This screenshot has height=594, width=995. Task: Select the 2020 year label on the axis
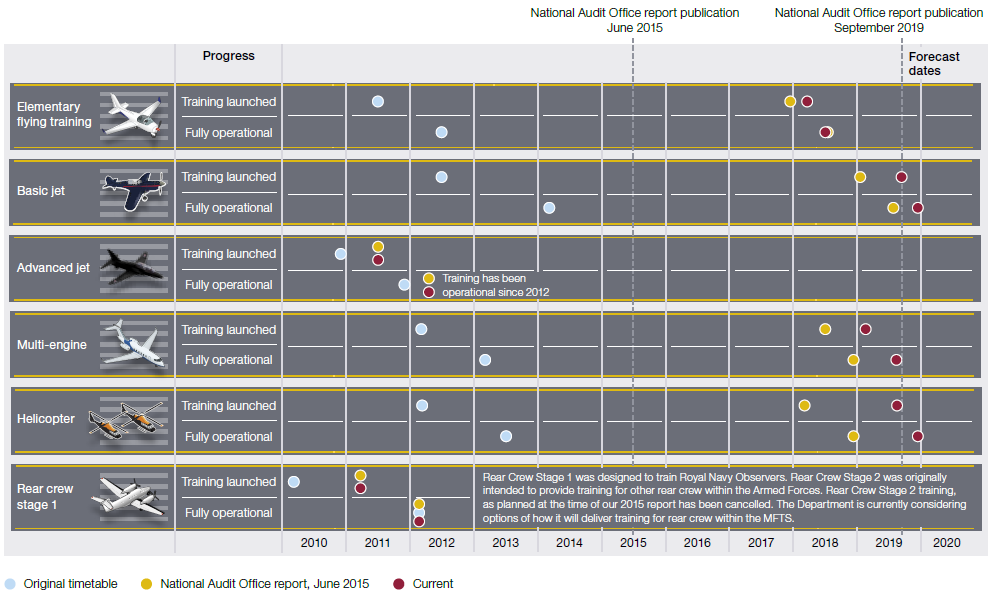[946, 543]
